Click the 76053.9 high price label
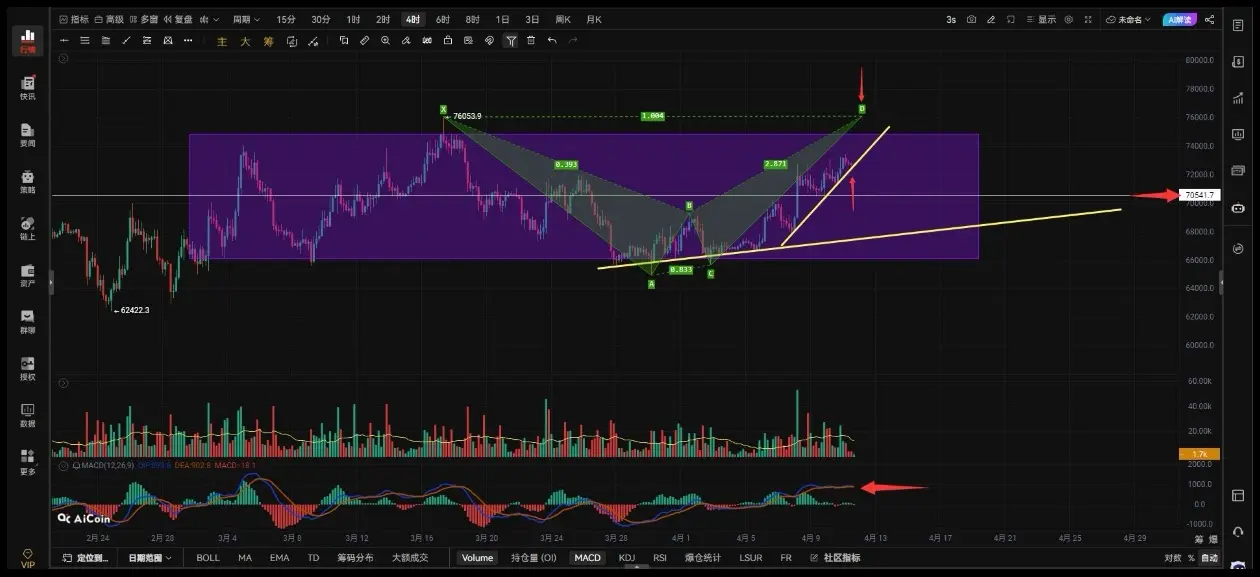This screenshot has width=1260, height=577. pos(467,116)
